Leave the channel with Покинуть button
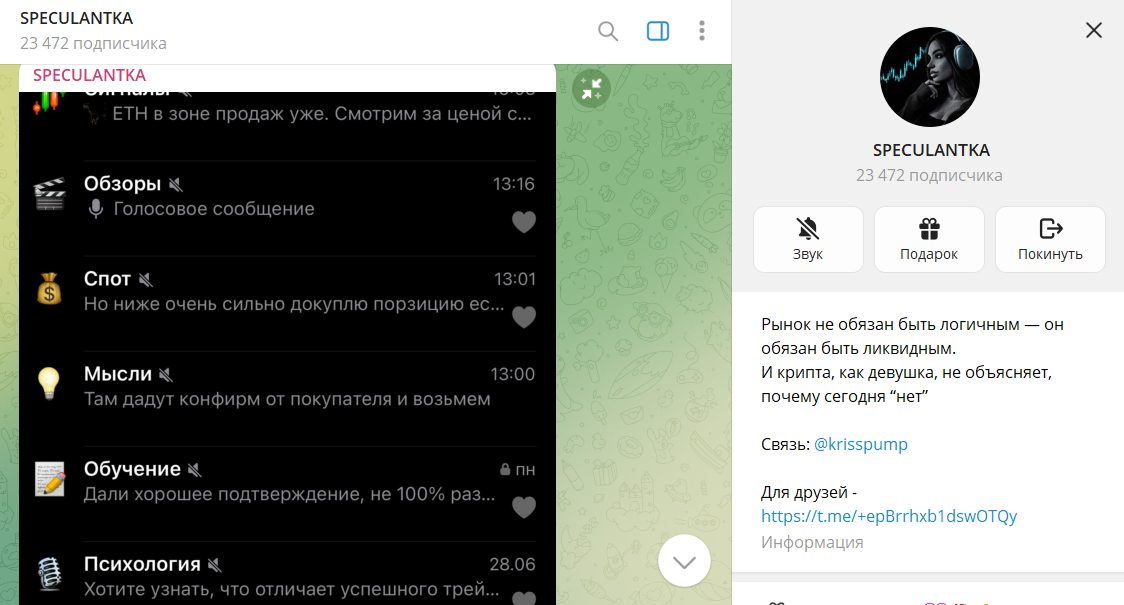This screenshot has width=1124, height=605. pos(1050,239)
